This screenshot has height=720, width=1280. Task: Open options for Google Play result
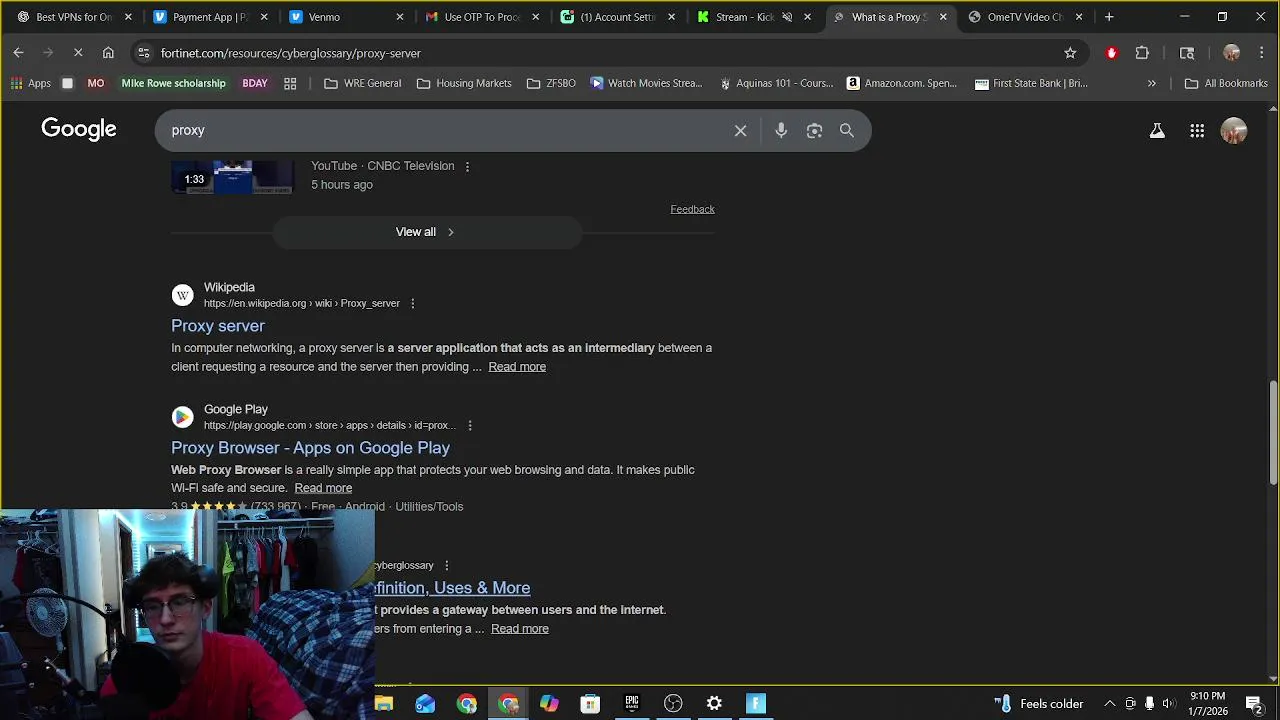470,425
